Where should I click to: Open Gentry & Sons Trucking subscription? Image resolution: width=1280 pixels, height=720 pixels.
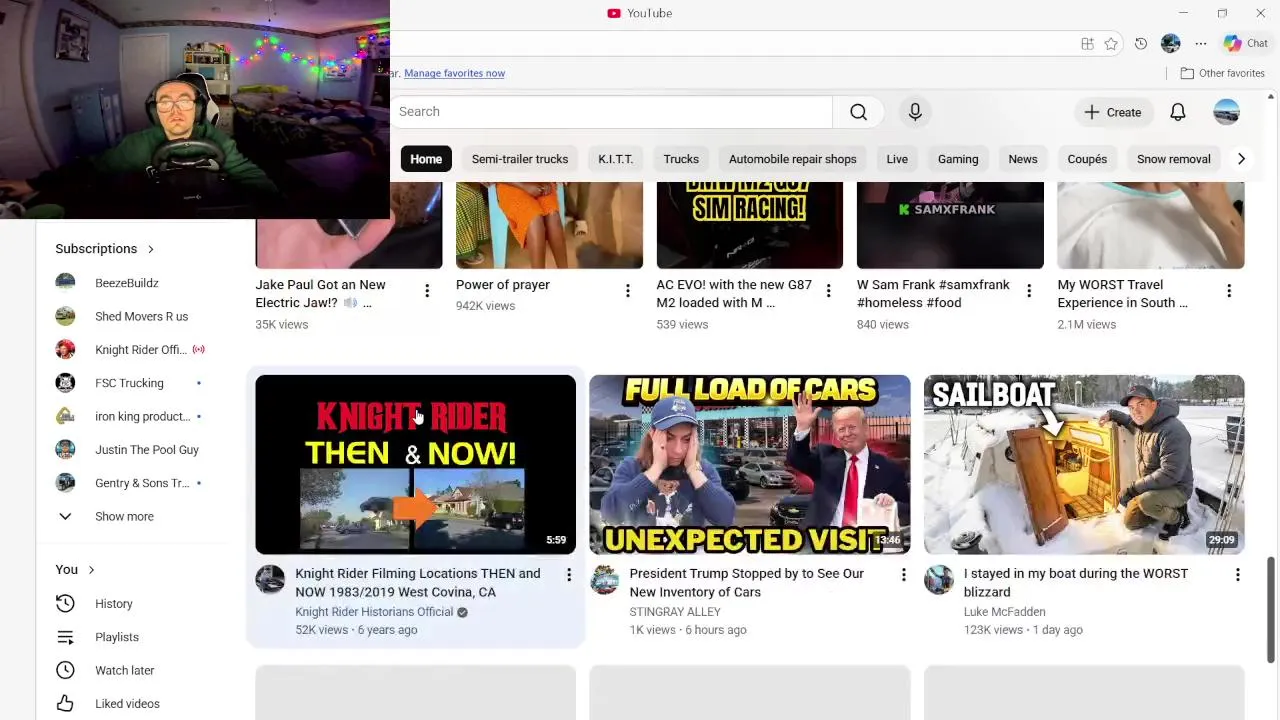point(140,483)
